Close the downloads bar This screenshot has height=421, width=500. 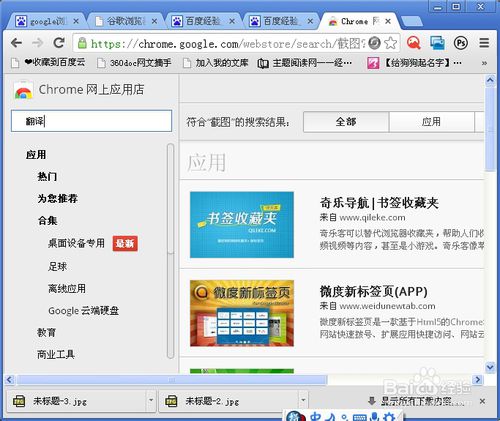coord(482,401)
